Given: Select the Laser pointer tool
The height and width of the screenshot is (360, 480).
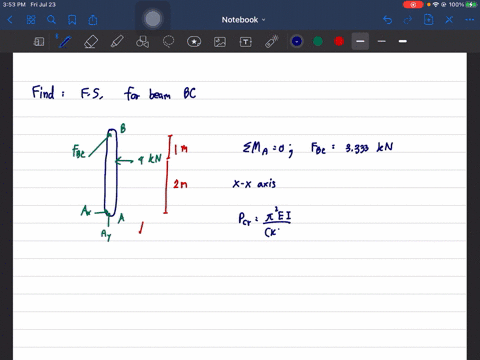Looking at the screenshot, I should tap(272, 42).
